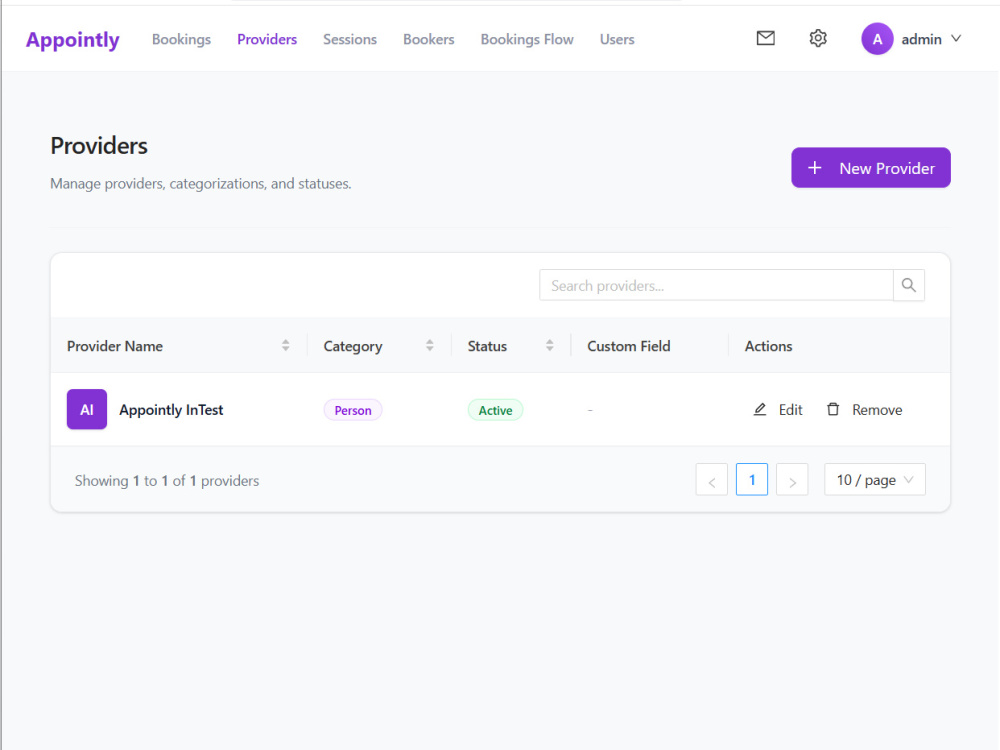Screen dimensions: 1000x750
Task: Open the Bookers nav item
Action: [x=429, y=40]
